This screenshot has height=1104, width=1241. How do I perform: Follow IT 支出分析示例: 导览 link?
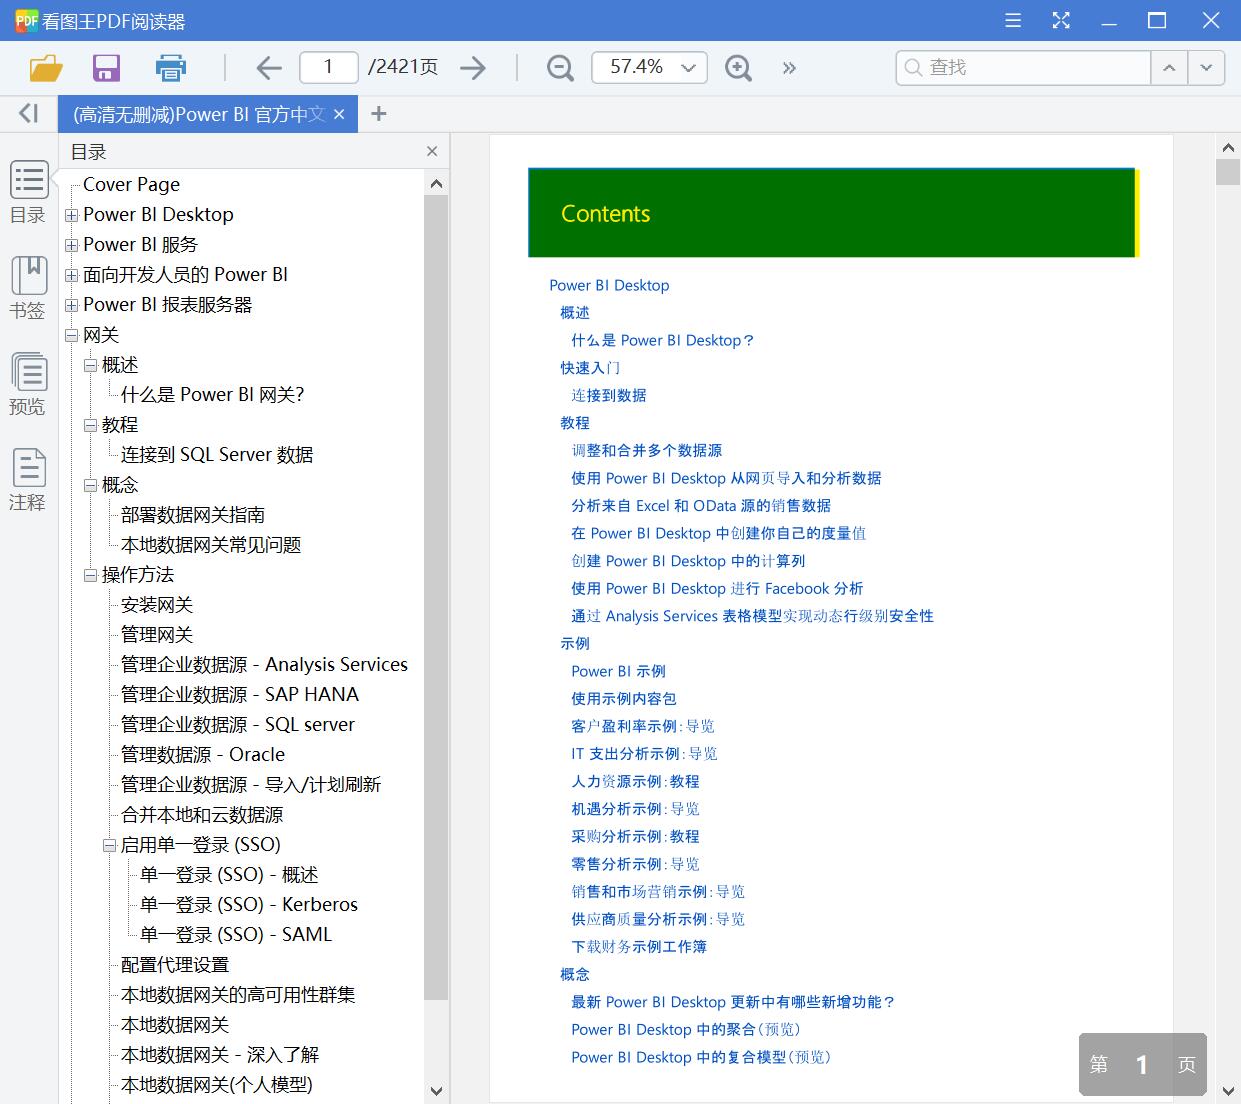(644, 753)
